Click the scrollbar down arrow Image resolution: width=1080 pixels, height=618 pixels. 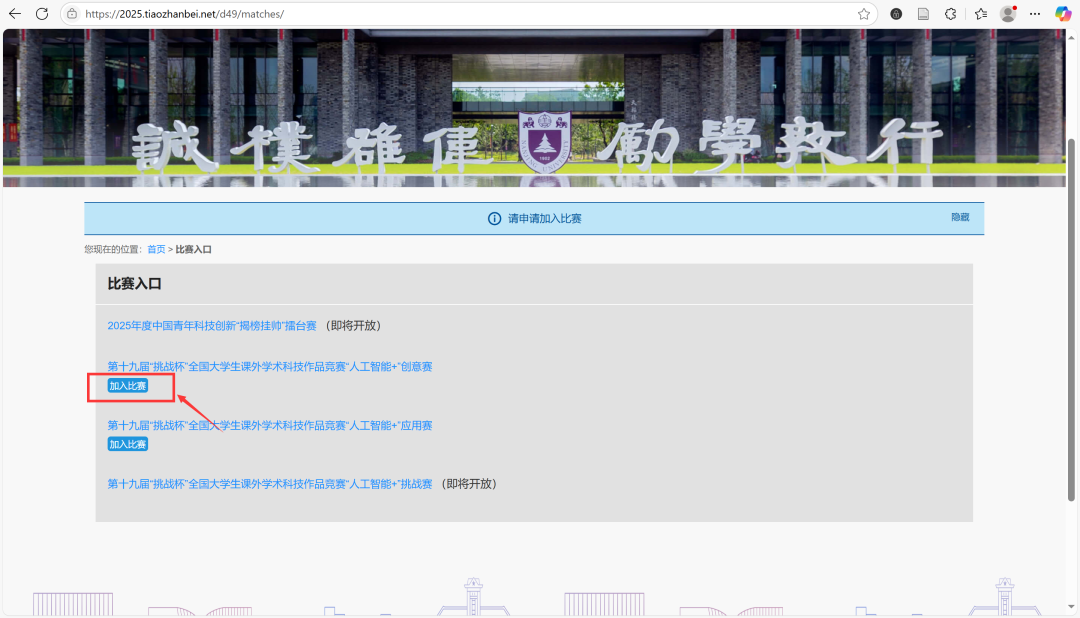coord(1071,606)
